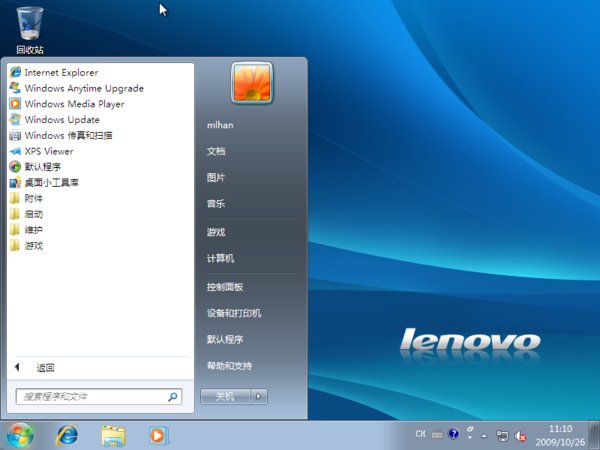Open 图片 from the right pane
The width and height of the screenshot is (600, 450).
[216, 178]
